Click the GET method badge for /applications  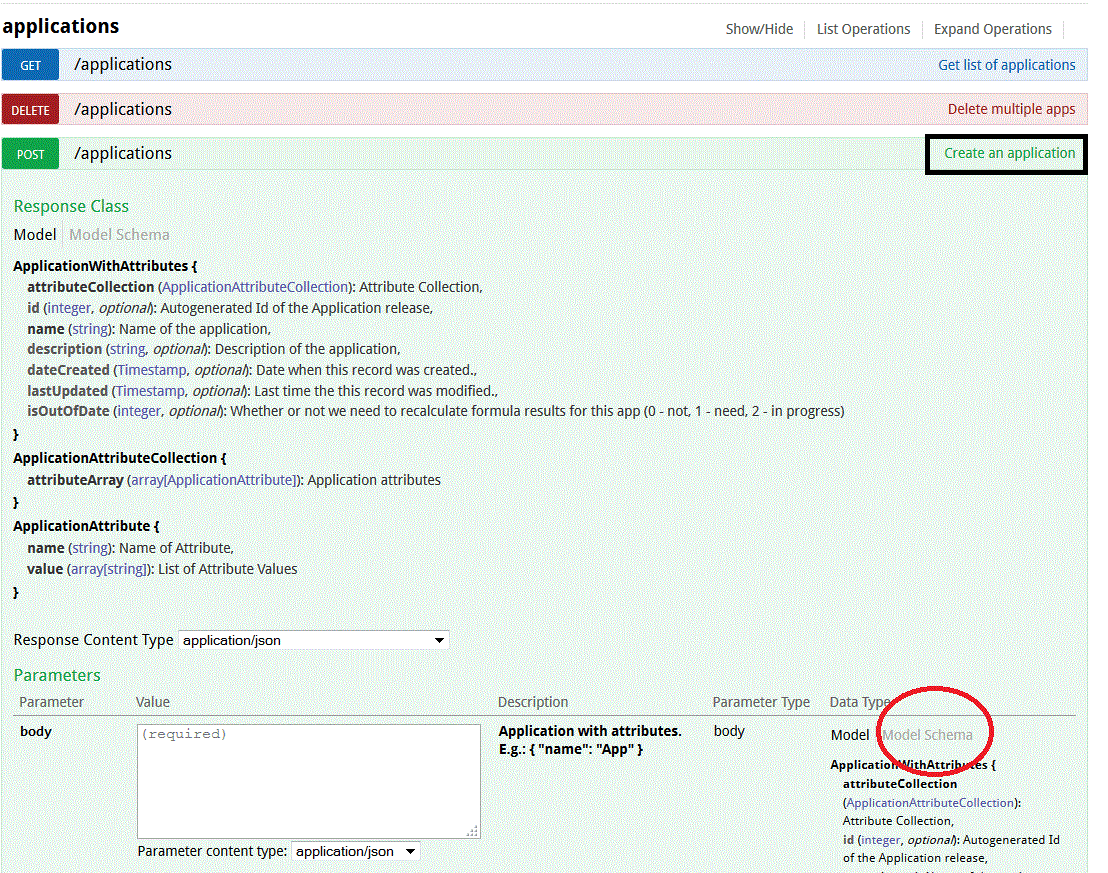pyautogui.click(x=30, y=64)
